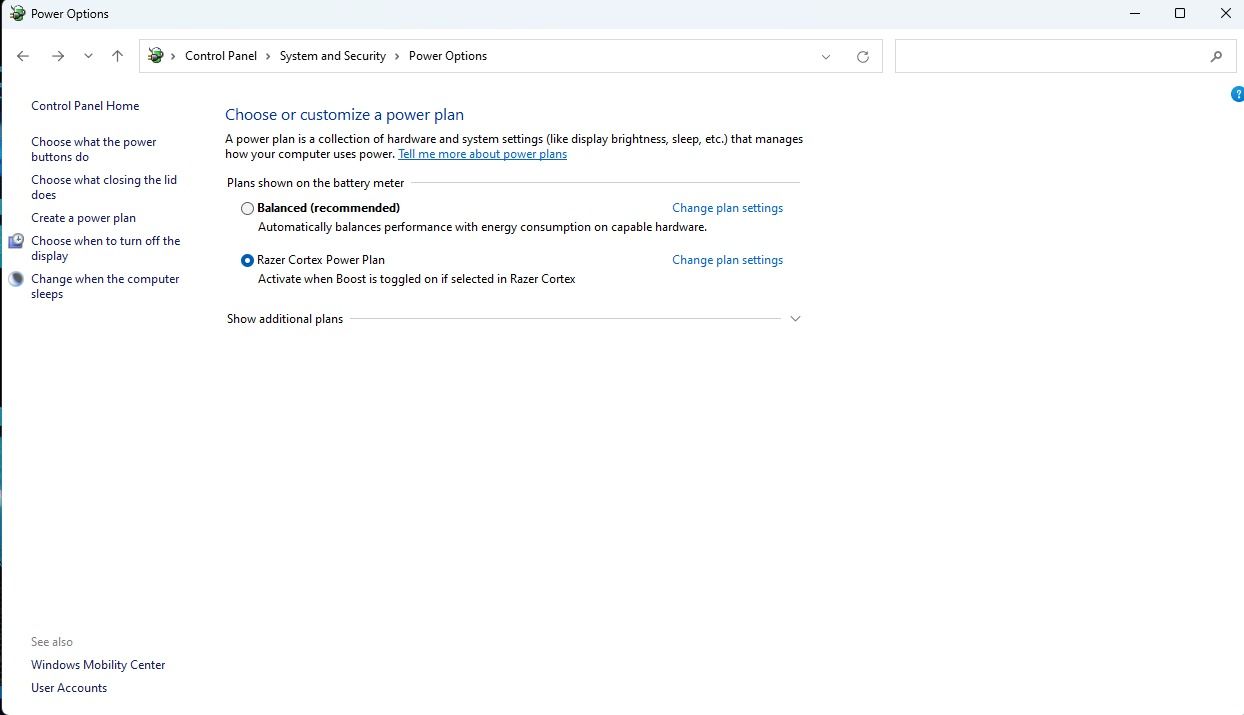Select the Balanced (recommended) power plan

tap(247, 208)
